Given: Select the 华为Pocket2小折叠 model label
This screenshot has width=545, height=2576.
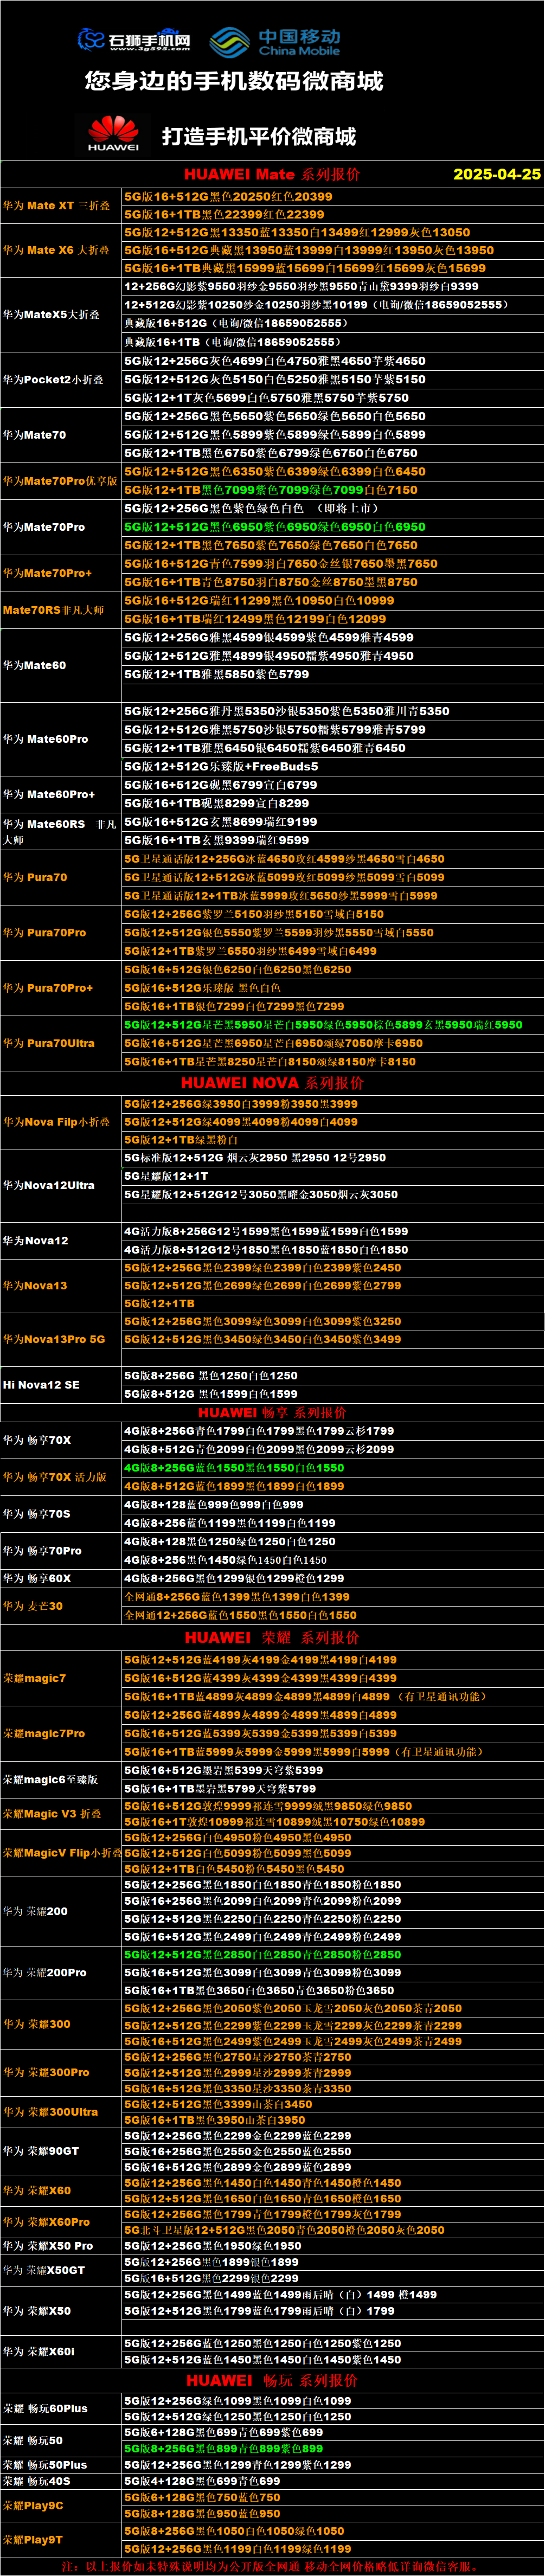Looking at the screenshot, I should click(53, 379).
